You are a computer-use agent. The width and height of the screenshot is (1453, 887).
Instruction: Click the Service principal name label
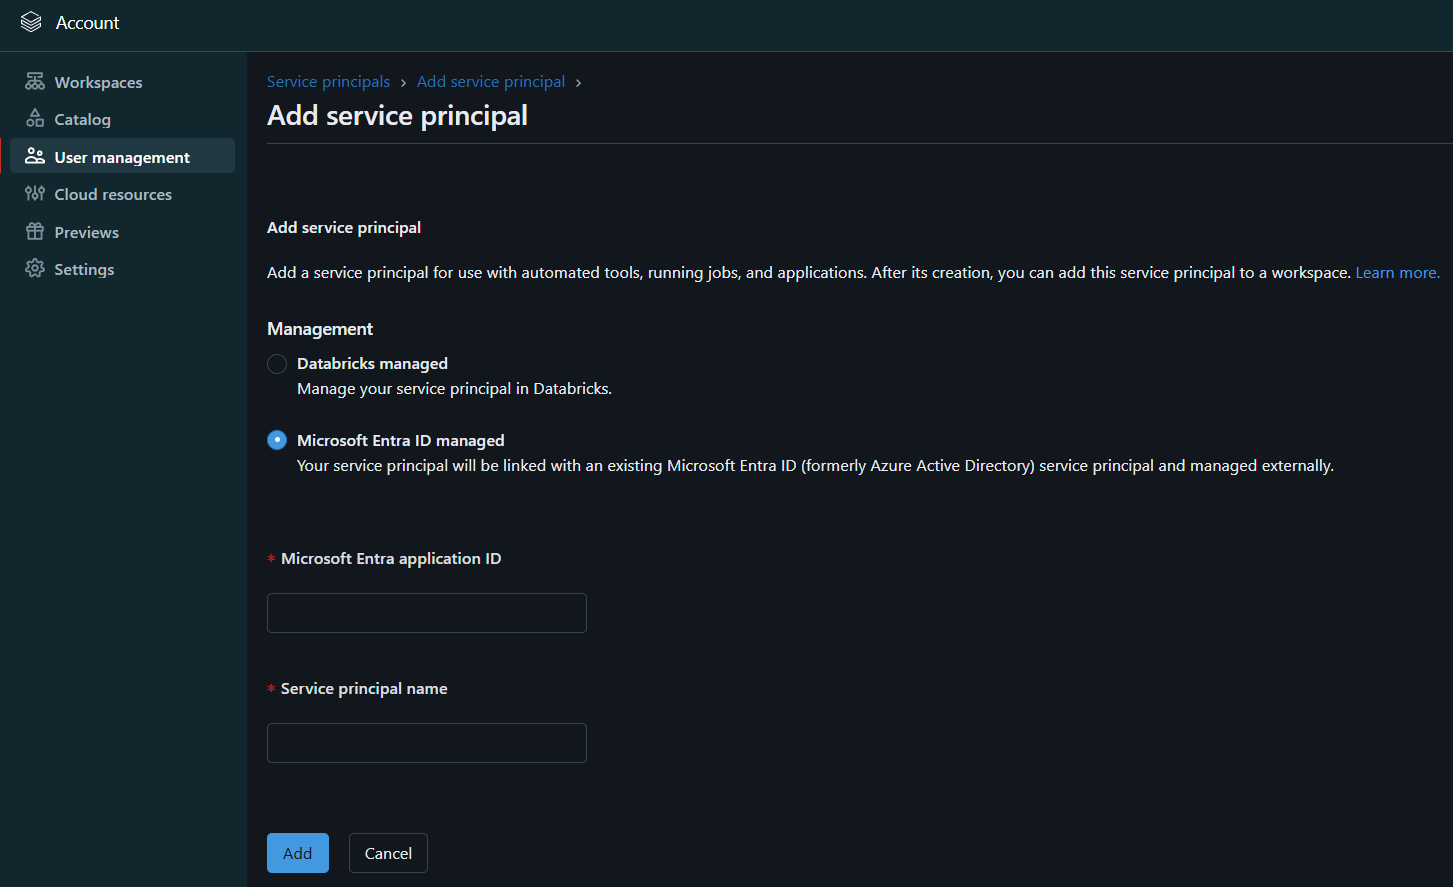point(364,688)
